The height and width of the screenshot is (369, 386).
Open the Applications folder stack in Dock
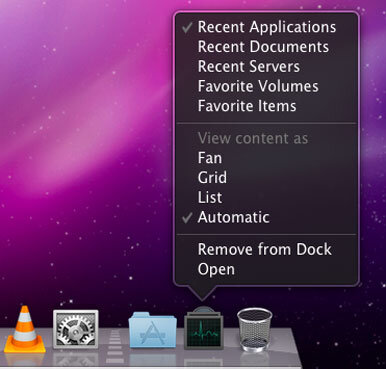pos(153,330)
